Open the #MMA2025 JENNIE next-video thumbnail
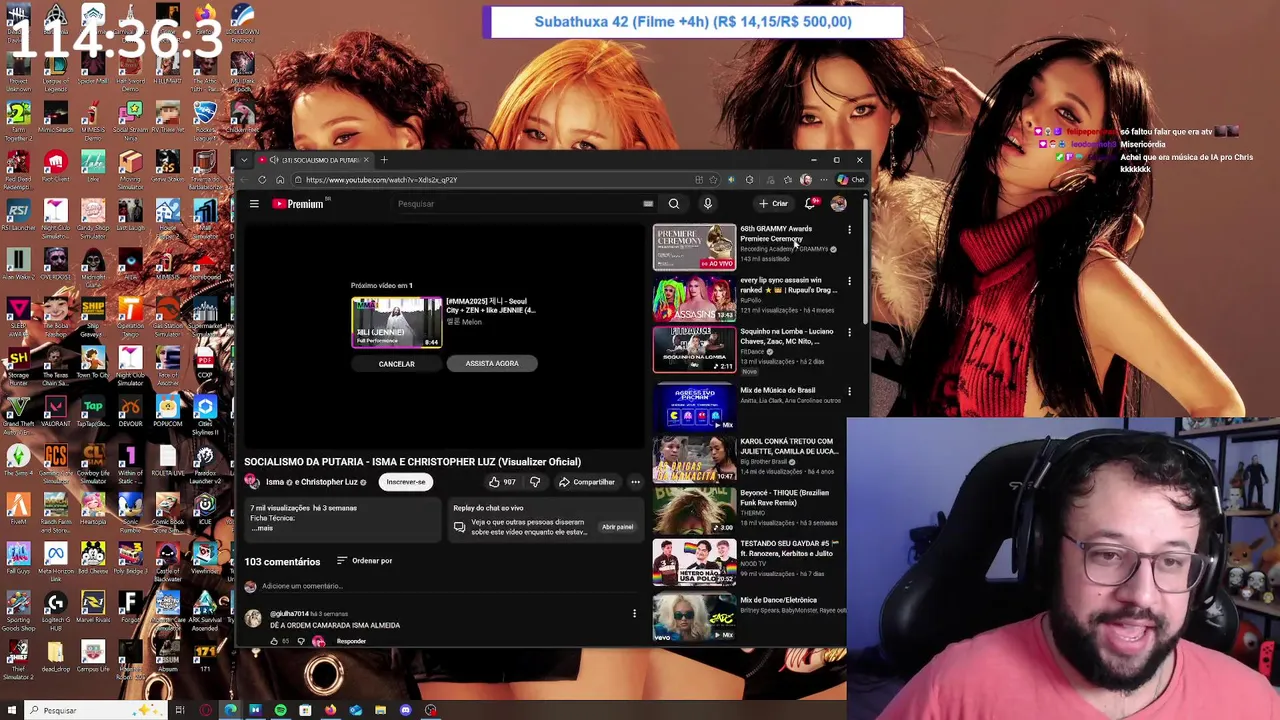 pos(396,322)
